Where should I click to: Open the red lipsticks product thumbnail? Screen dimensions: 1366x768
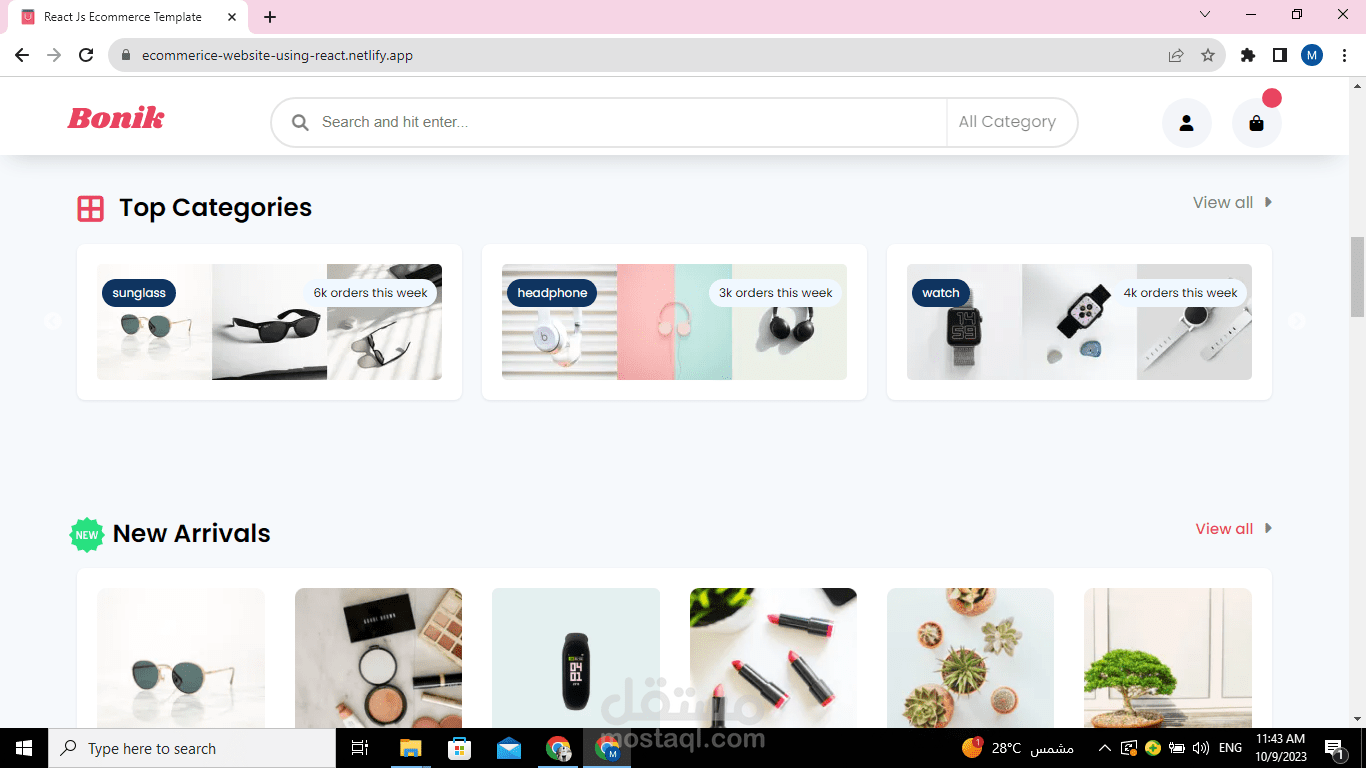[x=773, y=658]
